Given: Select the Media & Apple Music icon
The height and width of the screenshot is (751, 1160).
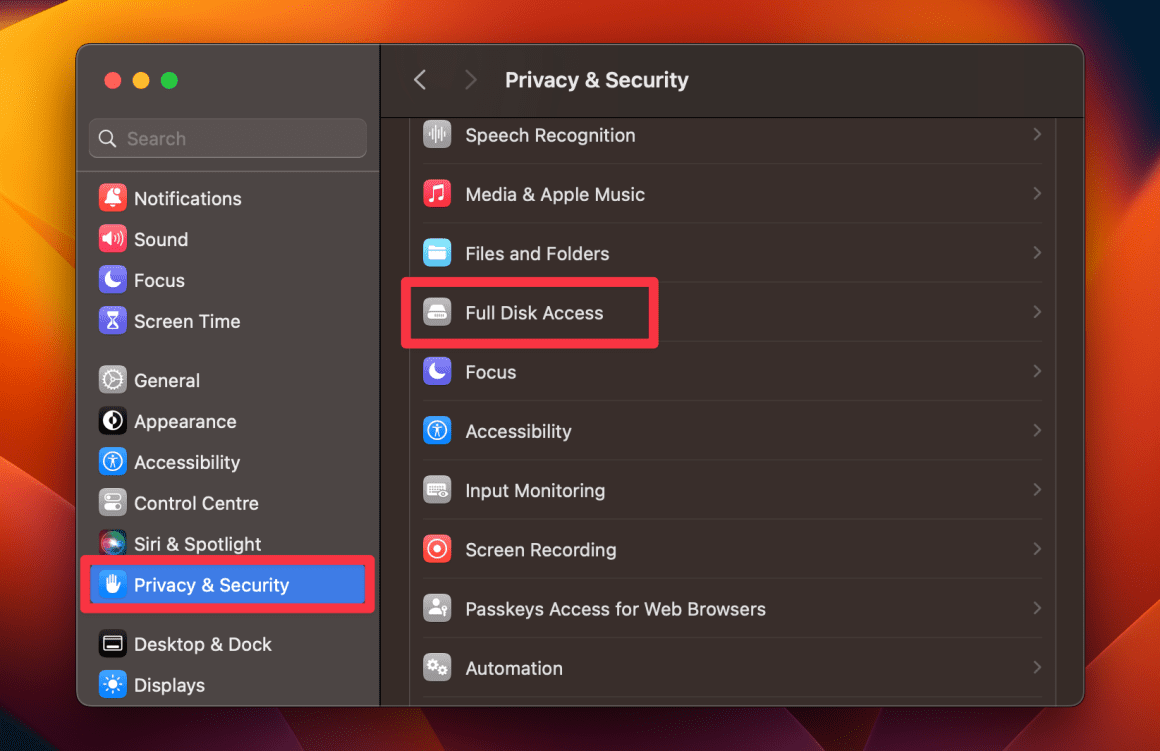Looking at the screenshot, I should point(437,194).
